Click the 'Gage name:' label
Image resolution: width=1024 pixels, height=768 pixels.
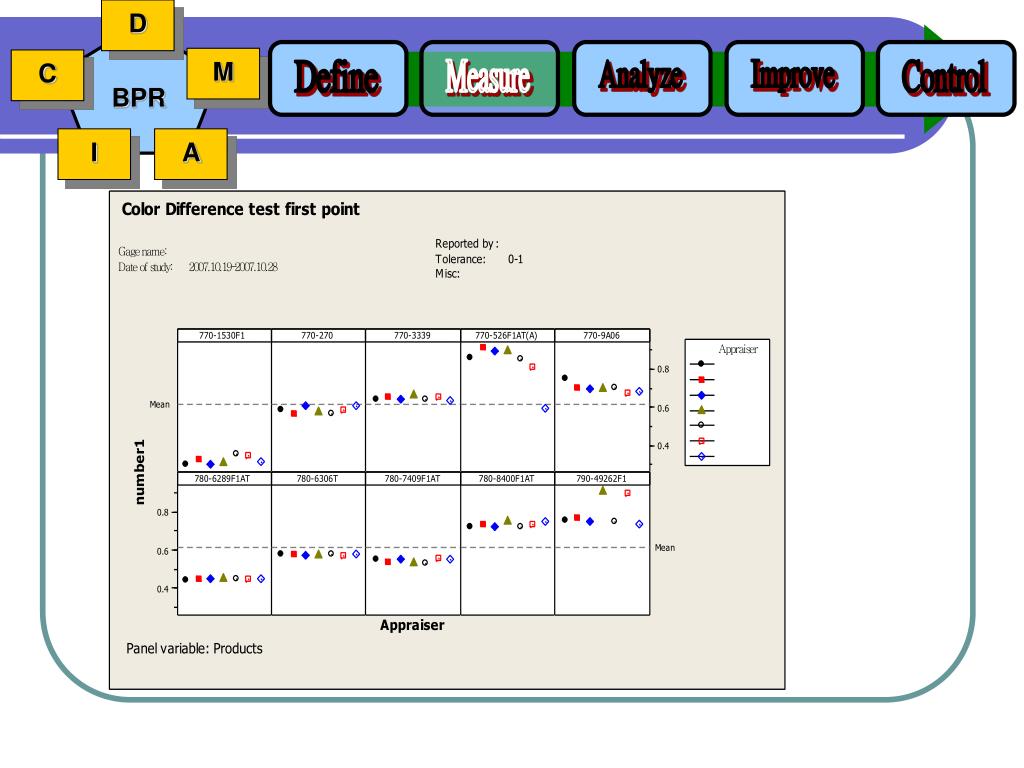[142, 251]
